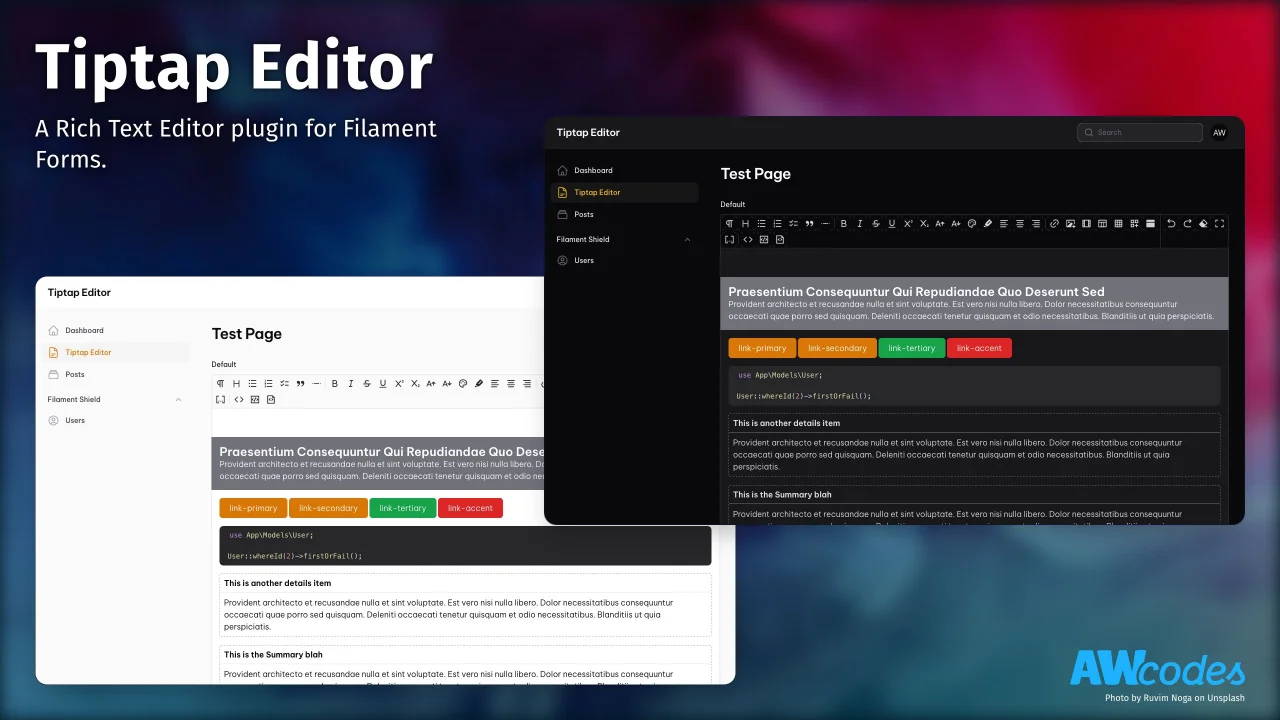This screenshot has height=720, width=1280.
Task: Select the Underline tool
Action: [892, 224]
